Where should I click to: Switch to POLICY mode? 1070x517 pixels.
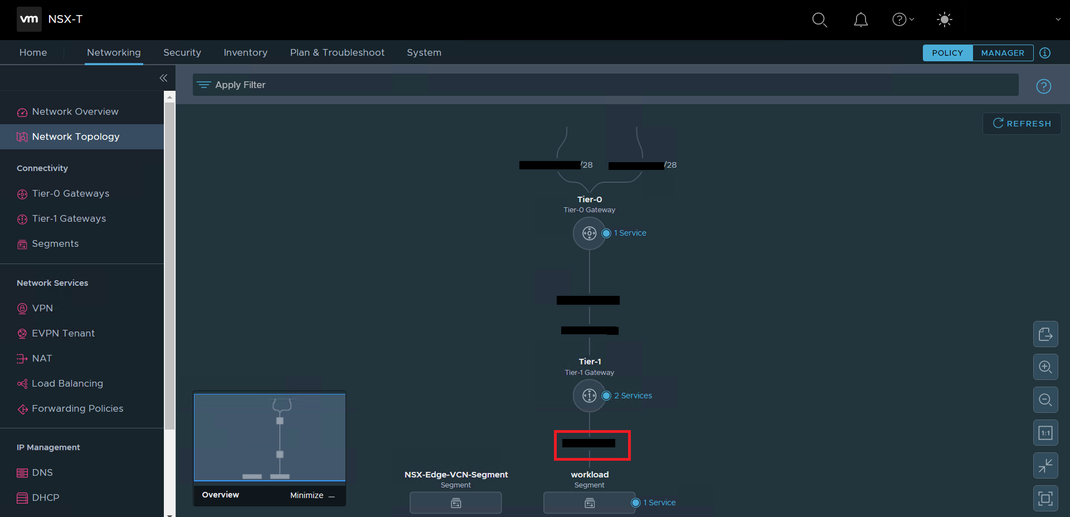[947, 53]
